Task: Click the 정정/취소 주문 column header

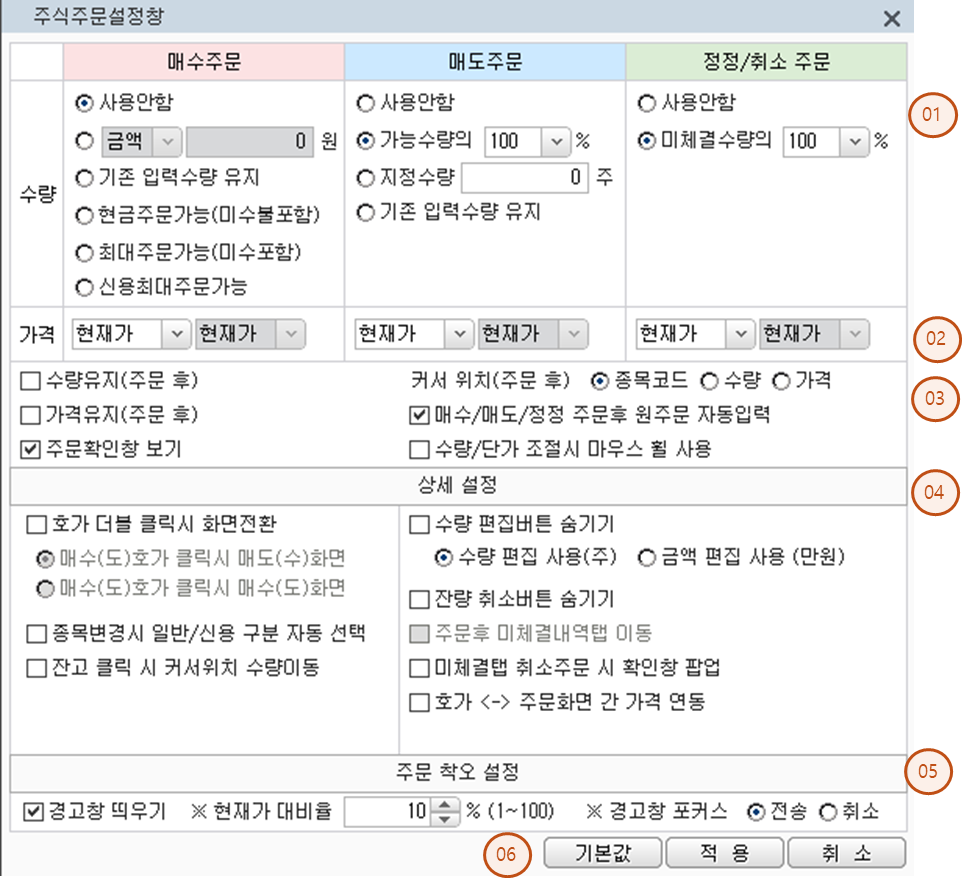Action: point(766,61)
